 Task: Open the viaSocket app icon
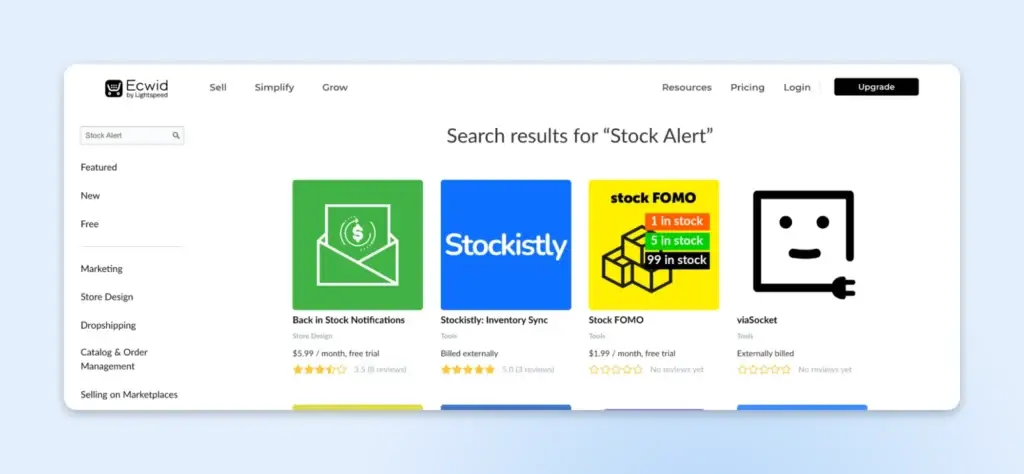click(802, 245)
